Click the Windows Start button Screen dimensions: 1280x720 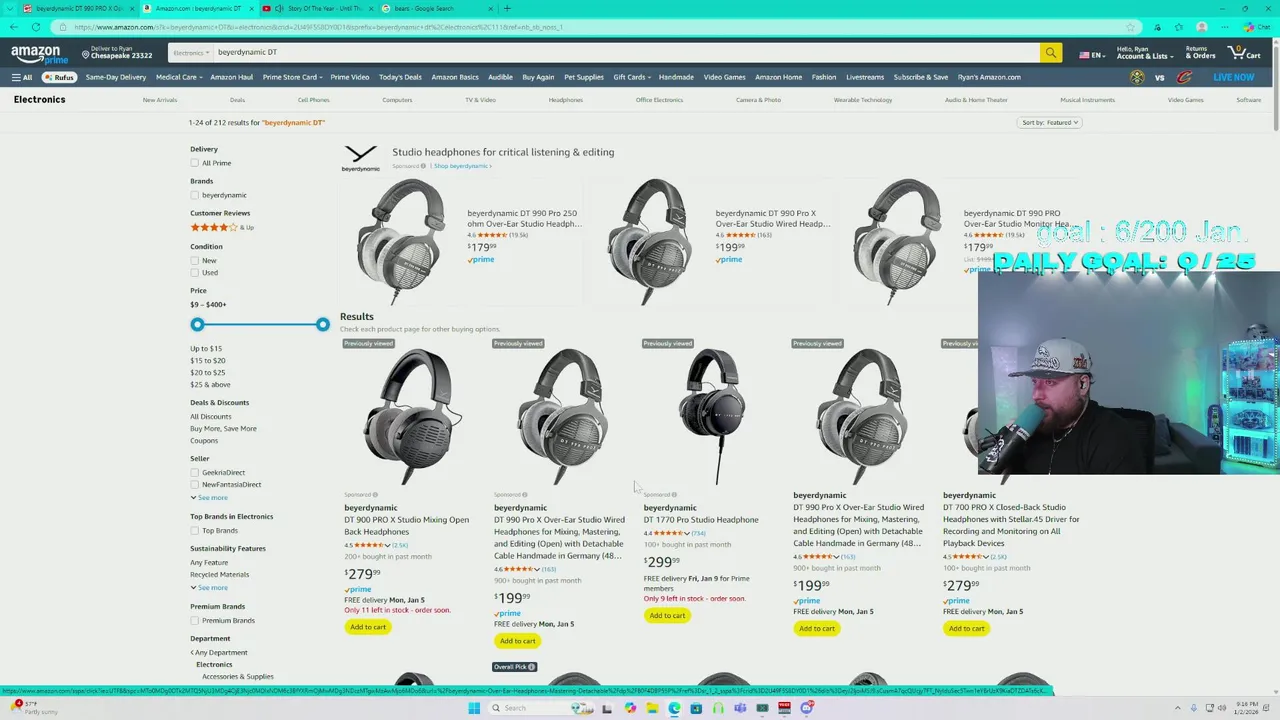tap(474, 708)
